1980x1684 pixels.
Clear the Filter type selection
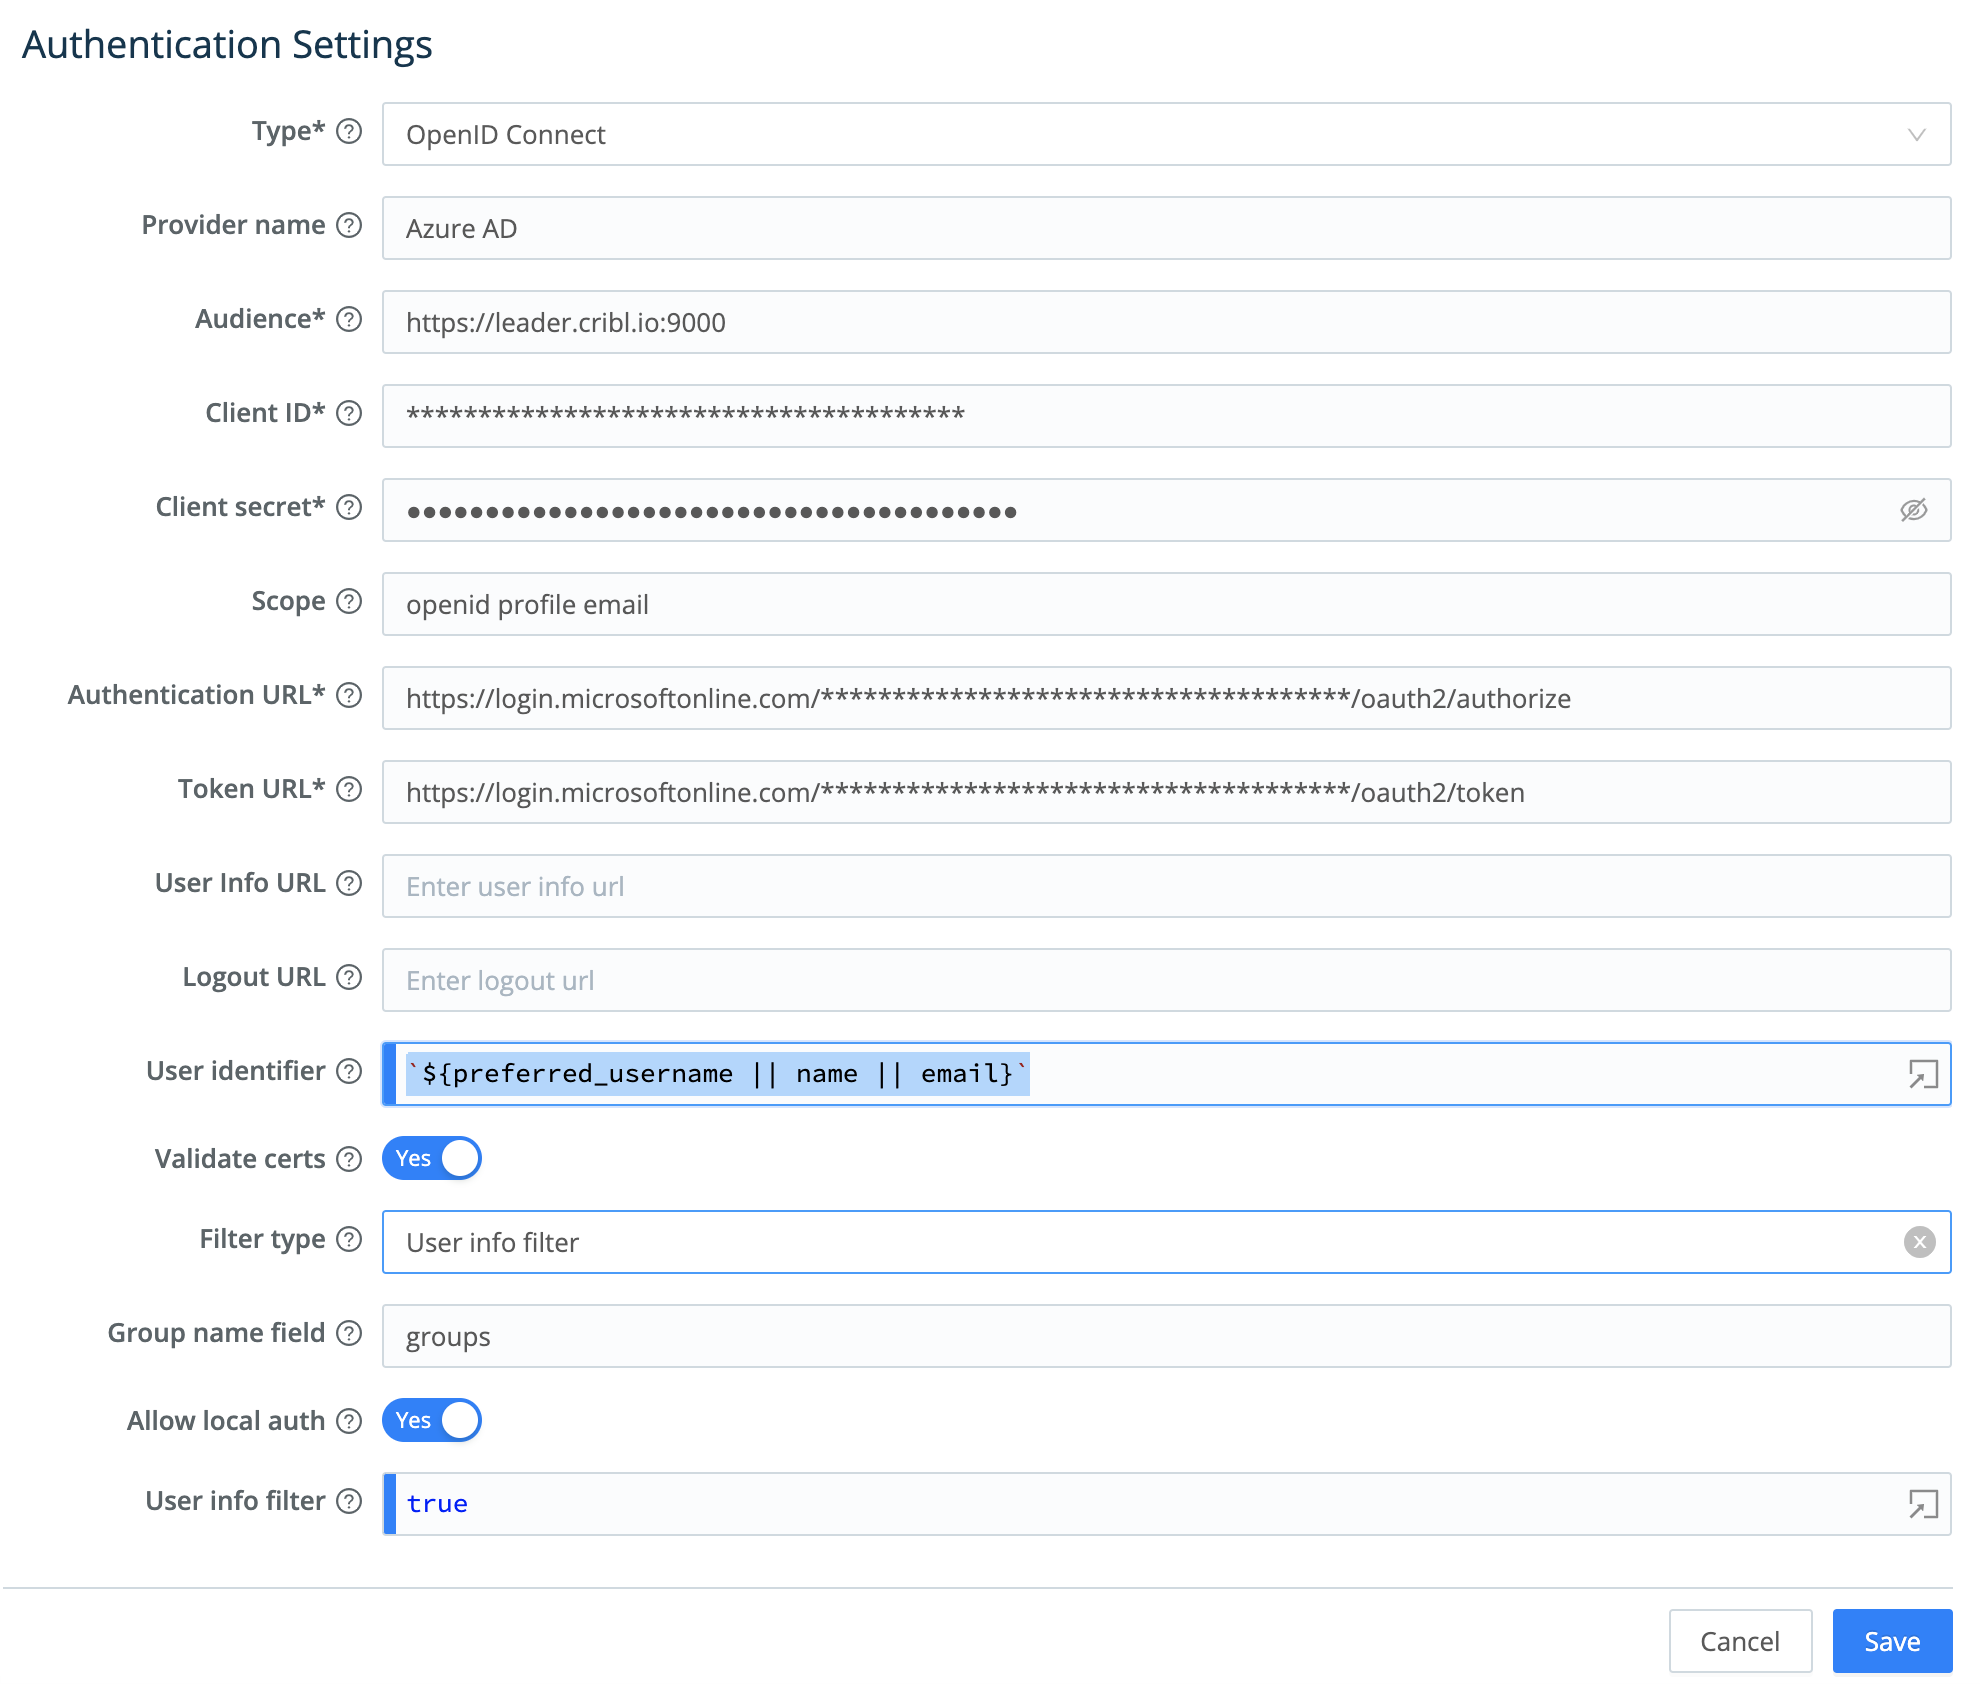(x=1919, y=1242)
